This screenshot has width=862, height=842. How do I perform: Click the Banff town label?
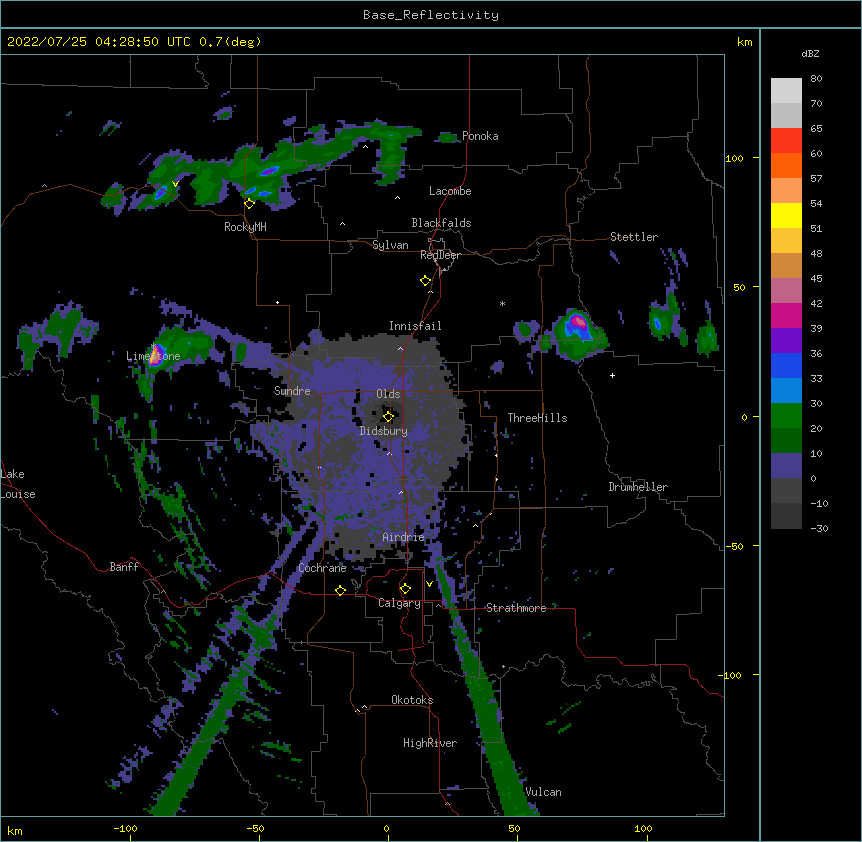tap(124, 567)
